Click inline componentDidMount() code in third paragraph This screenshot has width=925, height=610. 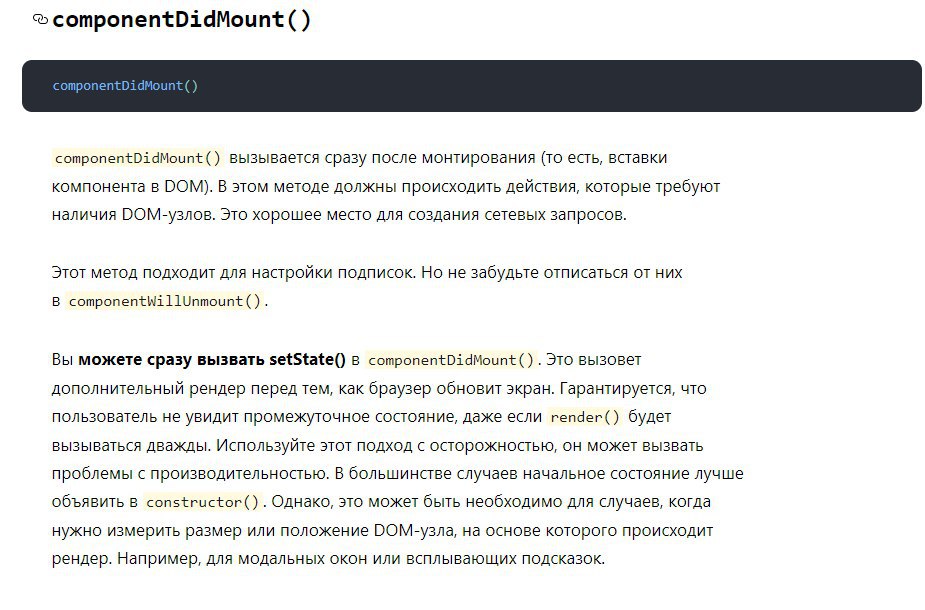pyautogui.click(x=451, y=360)
